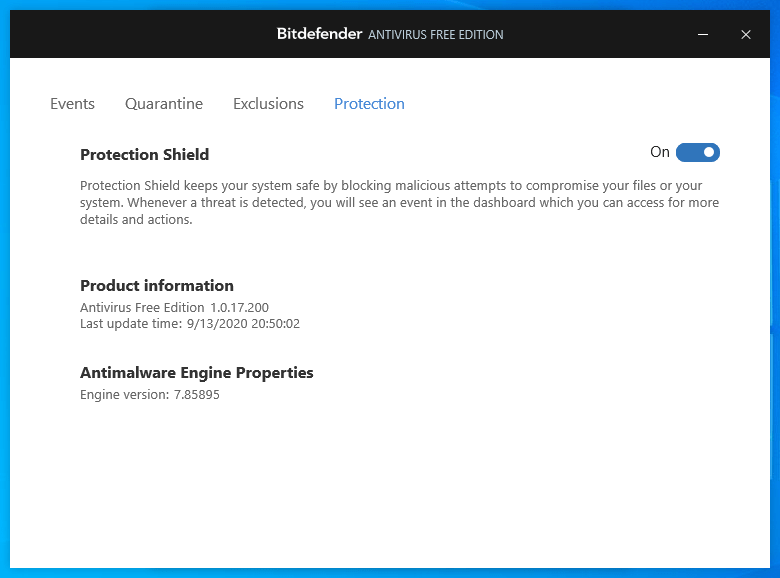Select the Protection tab

[x=369, y=103]
